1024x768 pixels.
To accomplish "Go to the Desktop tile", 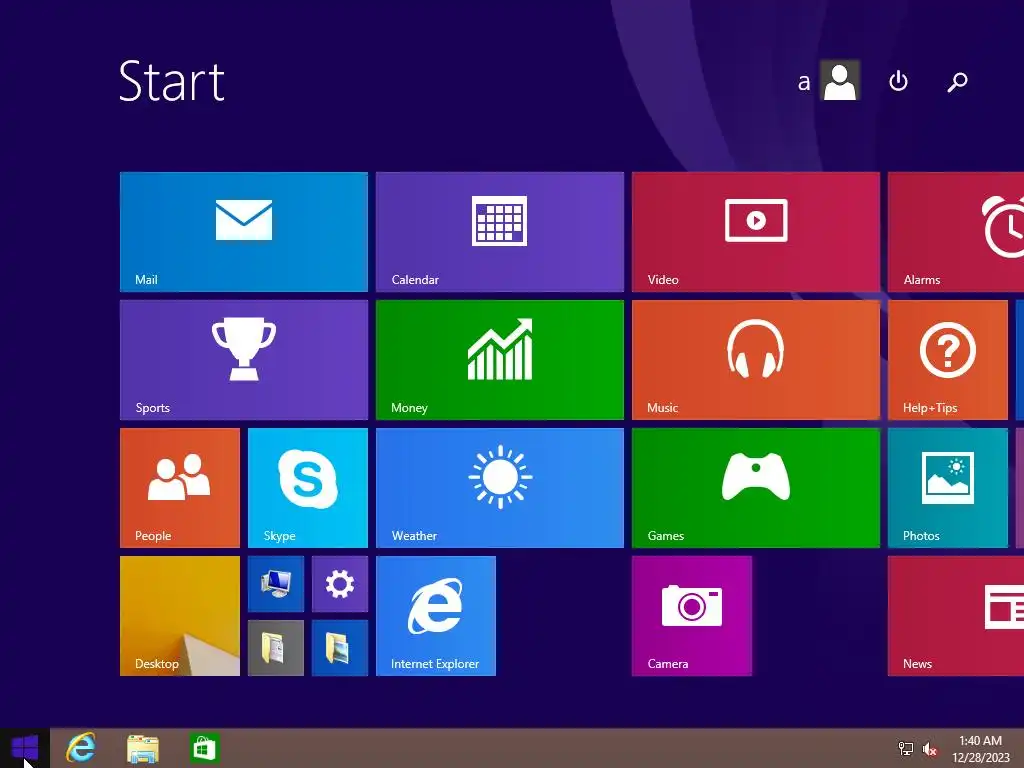I will click(x=180, y=616).
